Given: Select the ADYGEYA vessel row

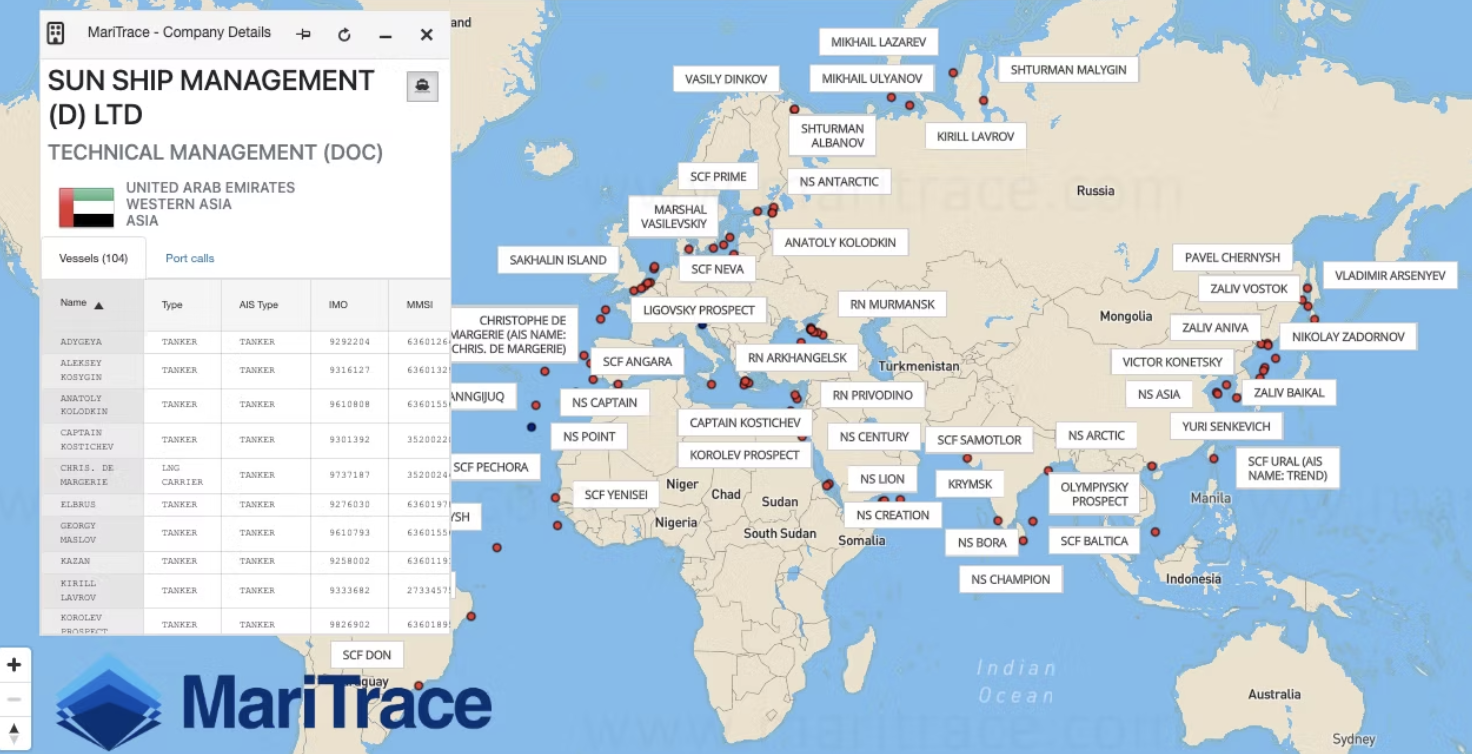Looking at the screenshot, I should pyautogui.click(x=245, y=342).
